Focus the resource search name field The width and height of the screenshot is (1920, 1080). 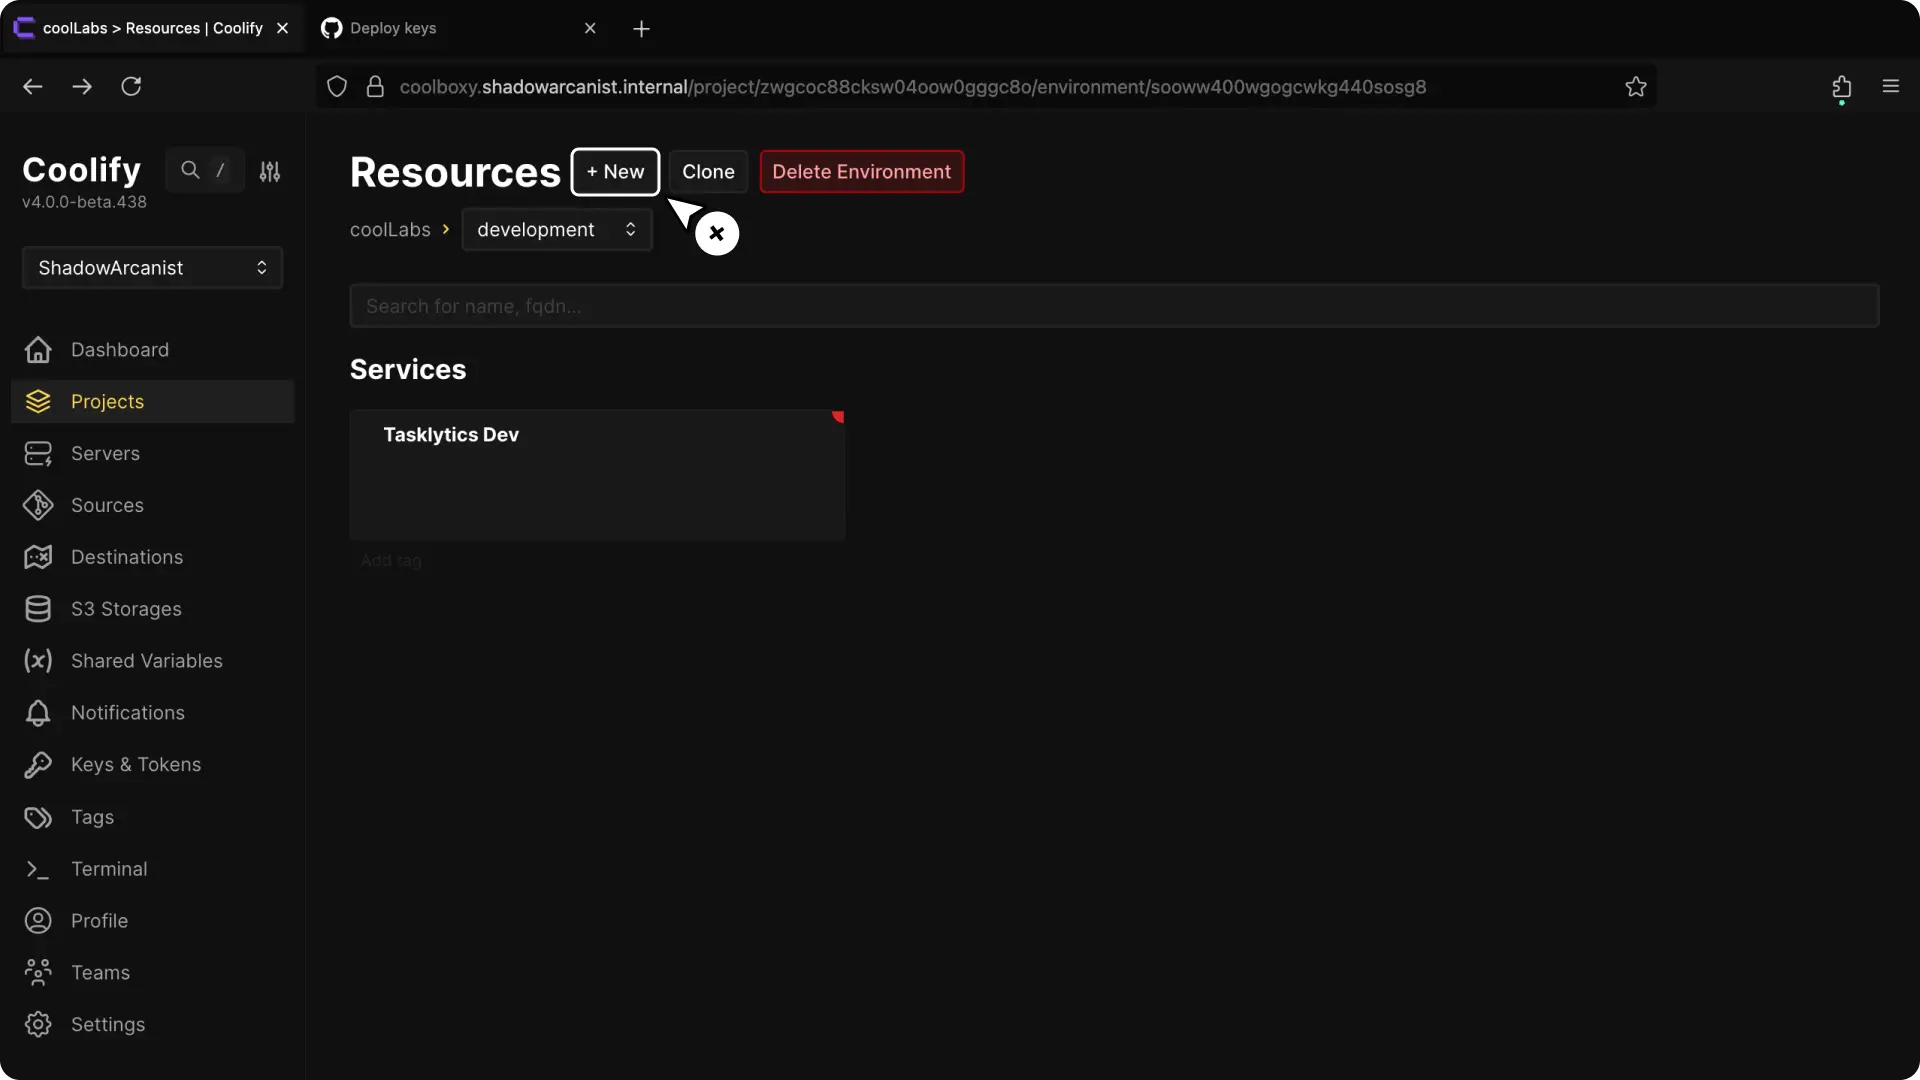click(x=1113, y=306)
